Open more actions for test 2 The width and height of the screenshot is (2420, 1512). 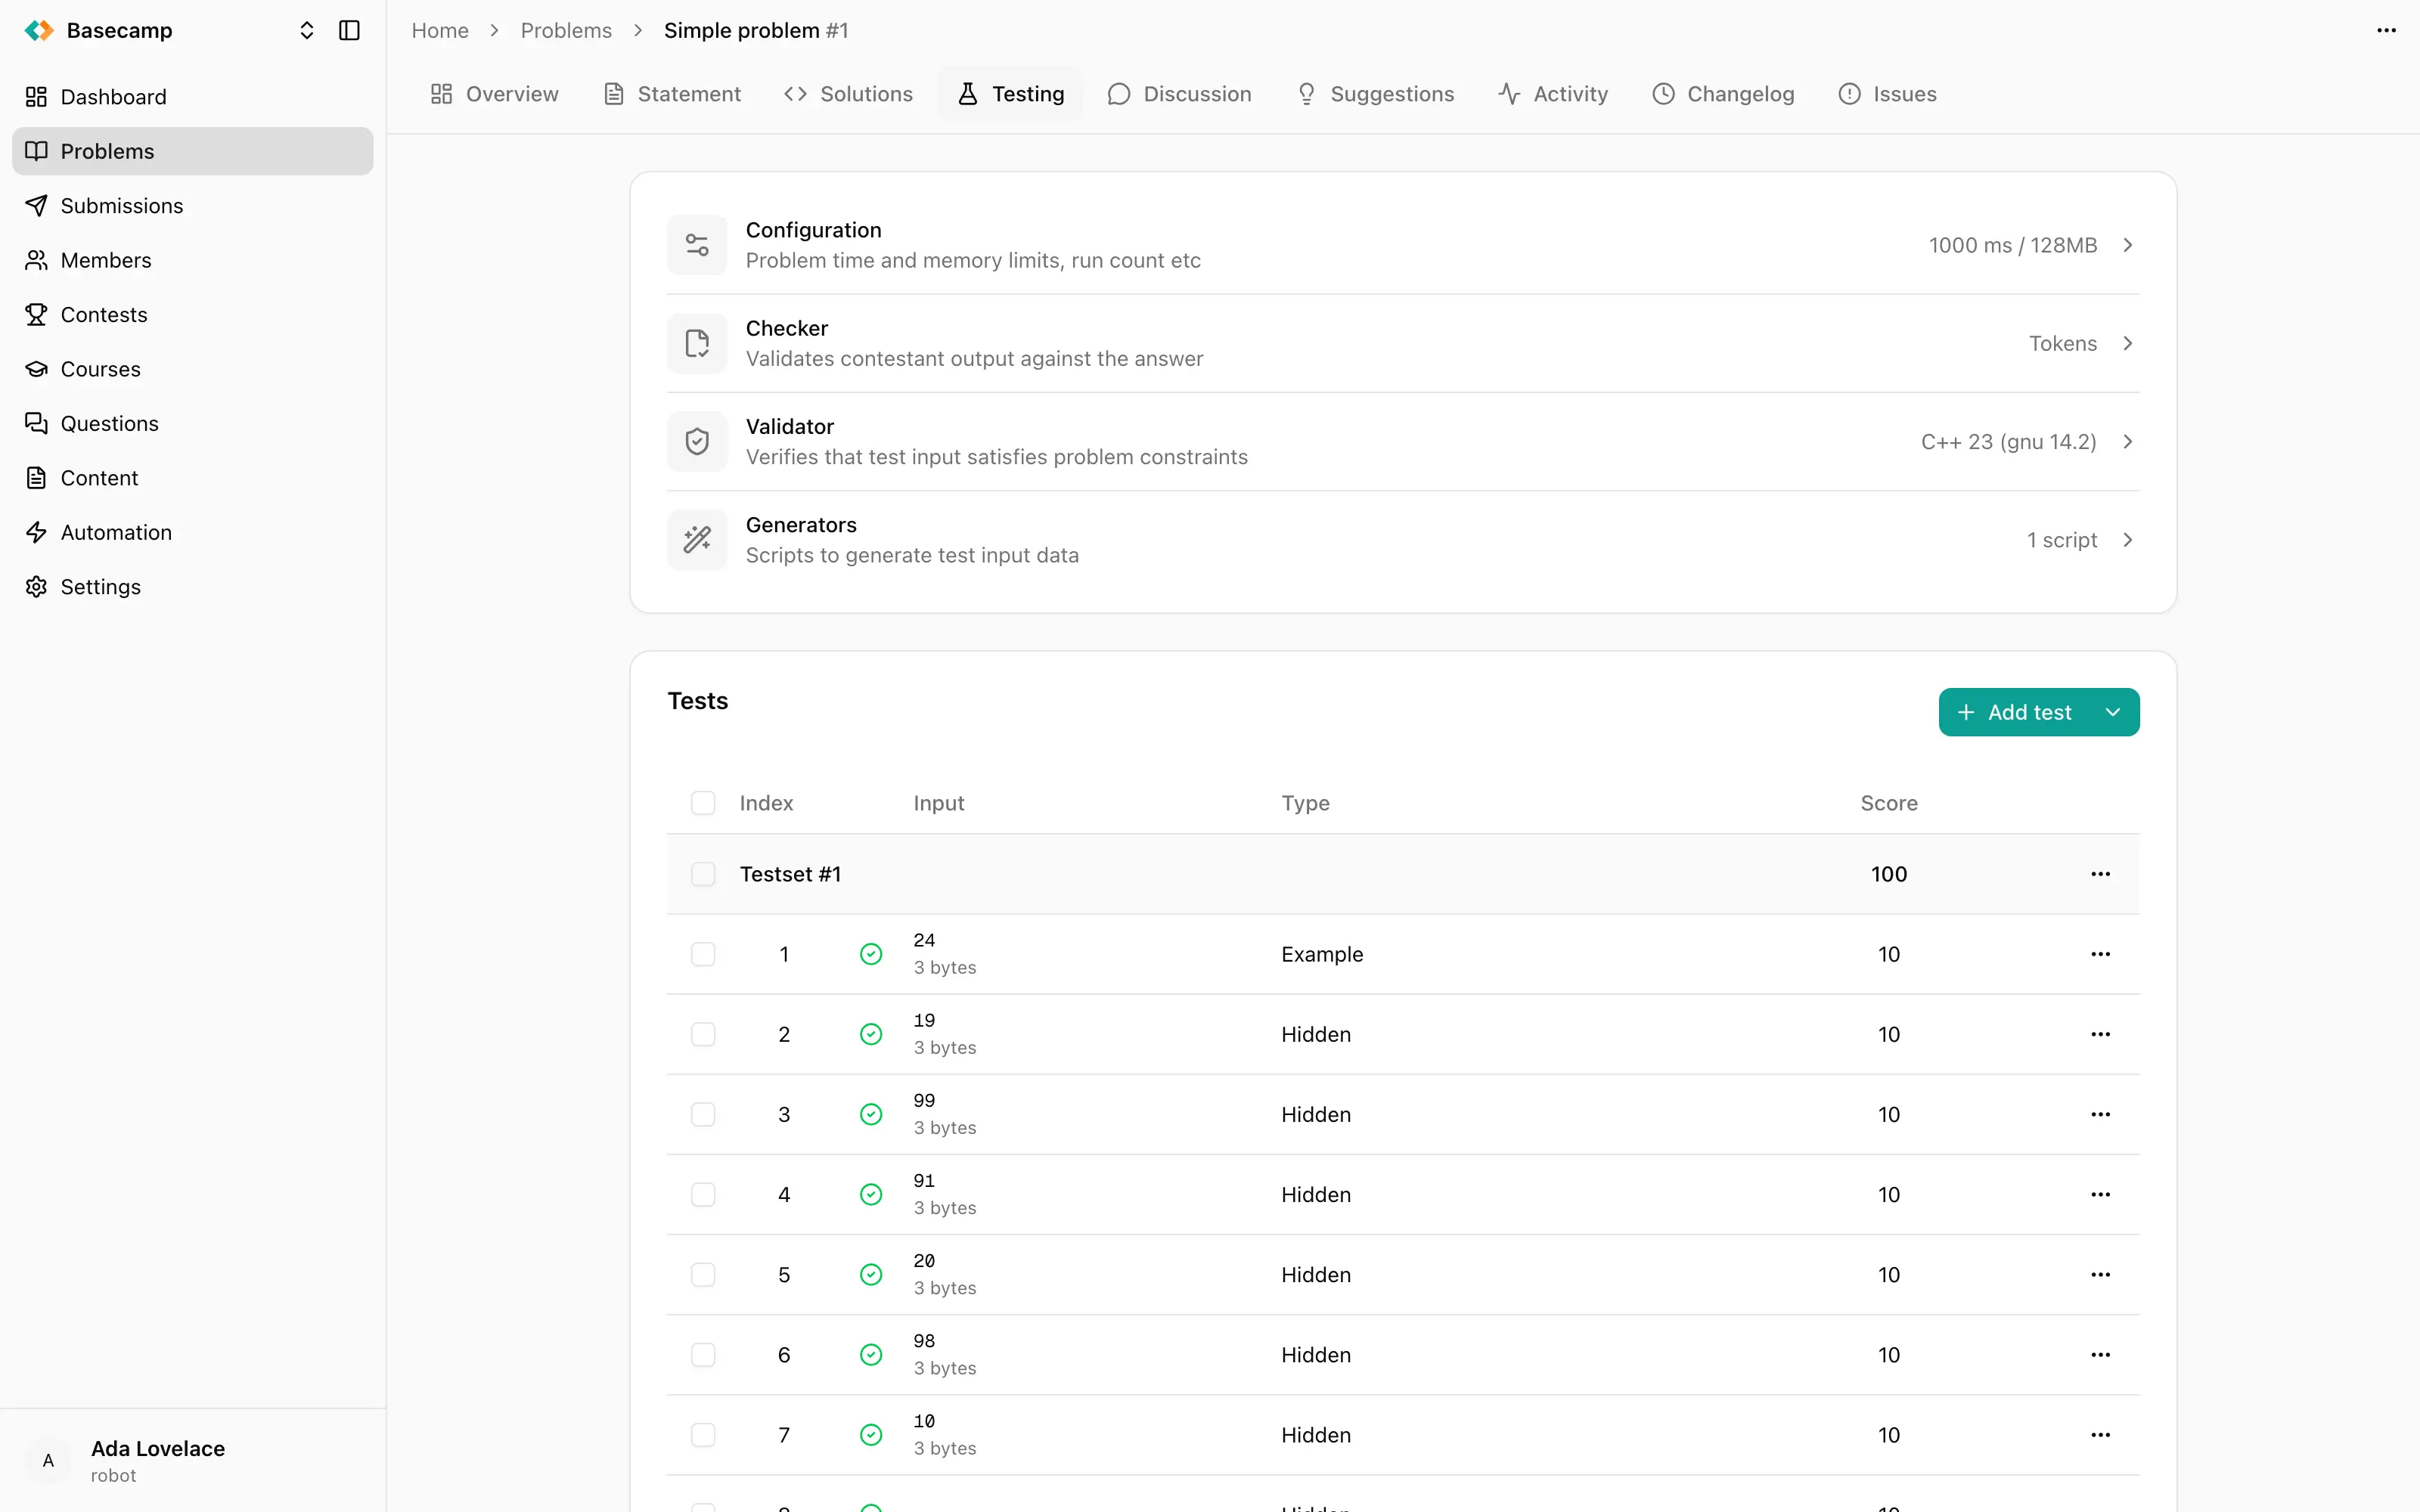[x=2100, y=1034]
